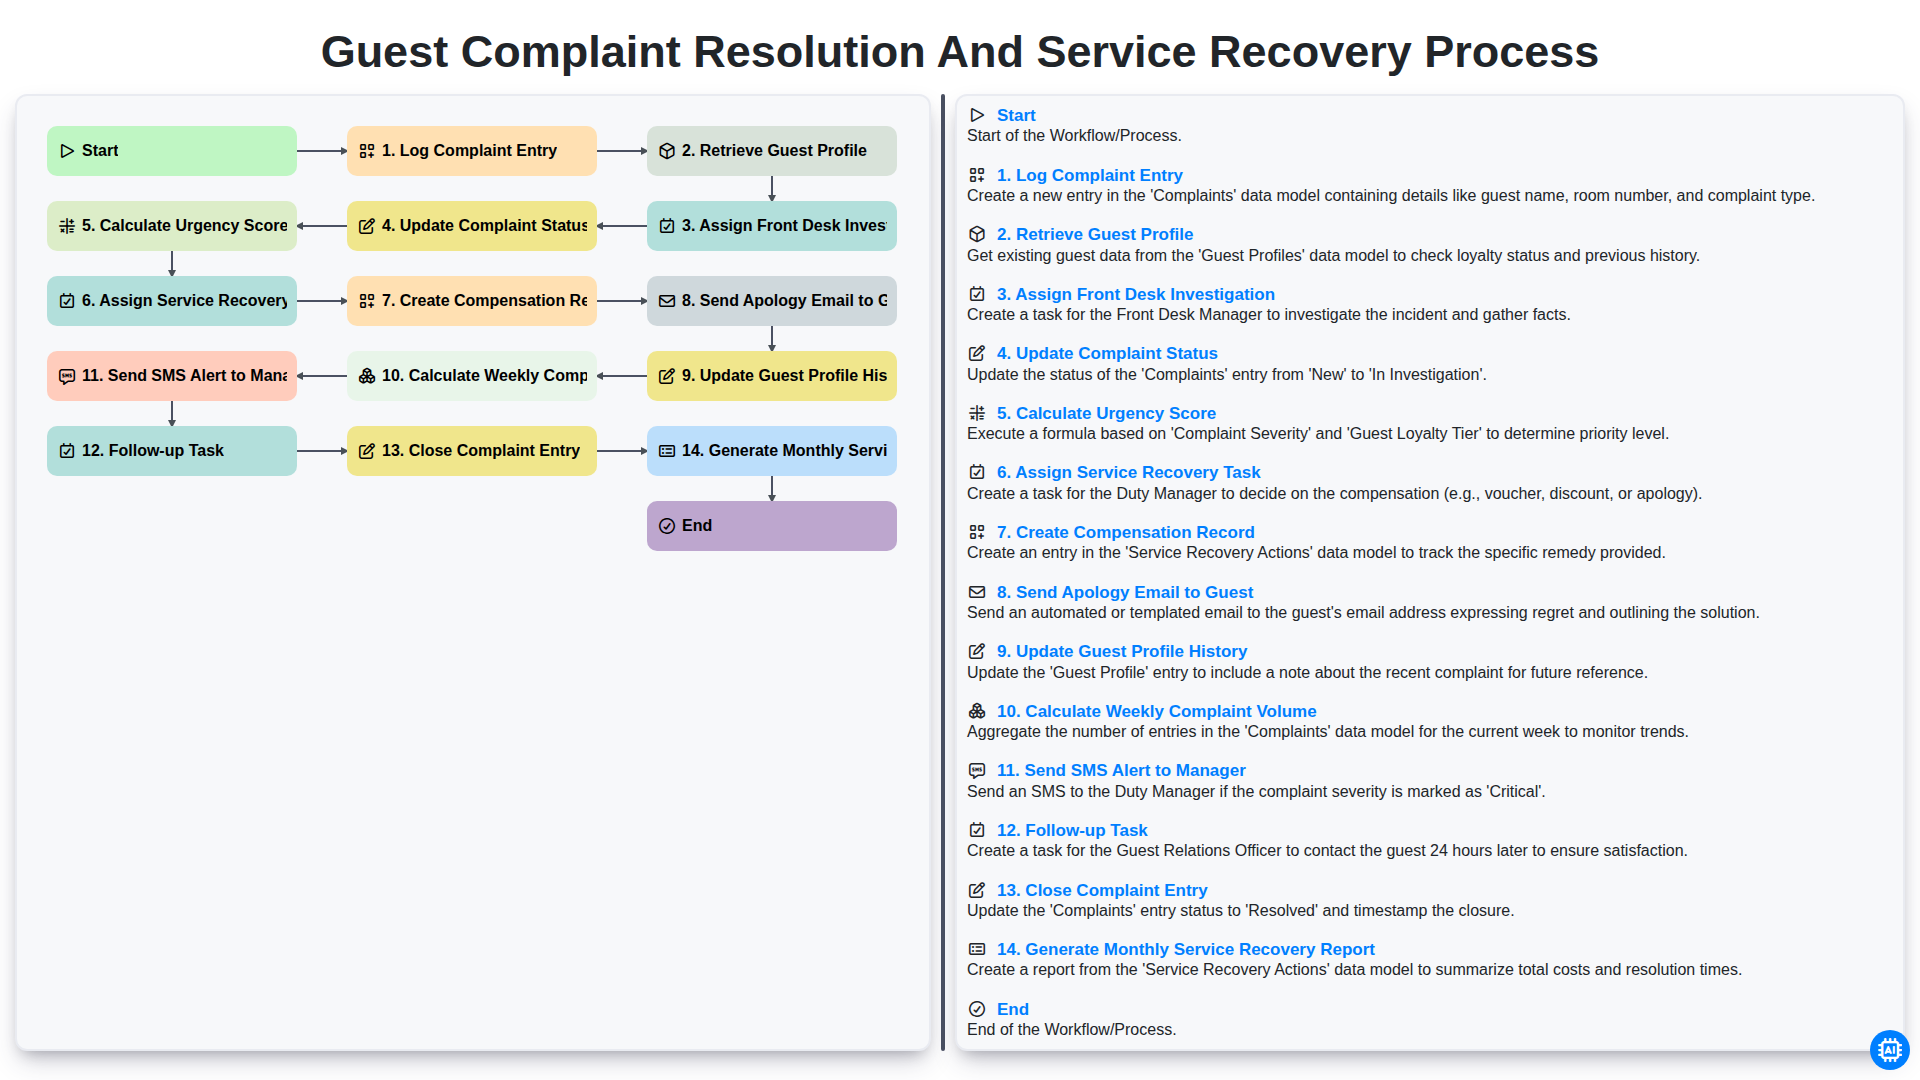Image resolution: width=1920 pixels, height=1080 pixels.
Task: Click the play icon beside Start in list
Action: [977, 115]
